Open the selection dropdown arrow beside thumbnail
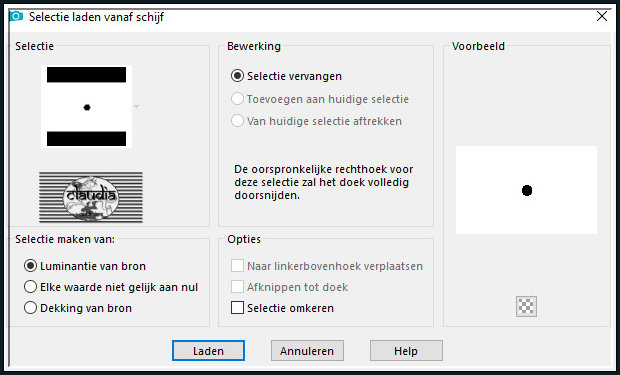This screenshot has width=620, height=375. point(136,106)
